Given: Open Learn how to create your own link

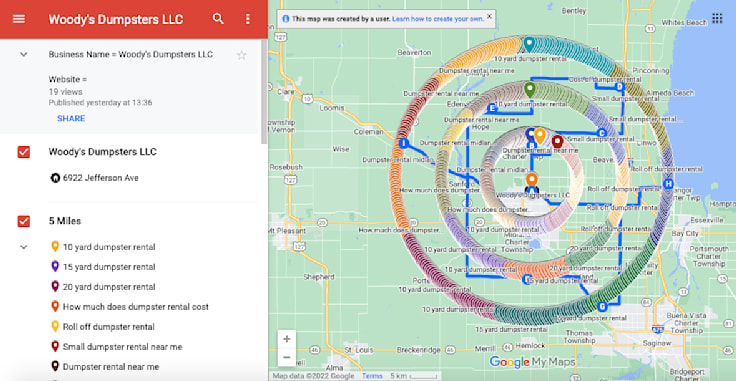Looking at the screenshot, I should (437, 19).
